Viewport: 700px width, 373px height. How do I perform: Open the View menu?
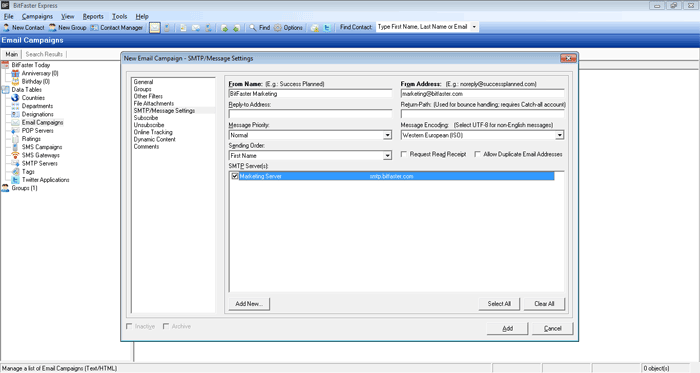click(67, 17)
